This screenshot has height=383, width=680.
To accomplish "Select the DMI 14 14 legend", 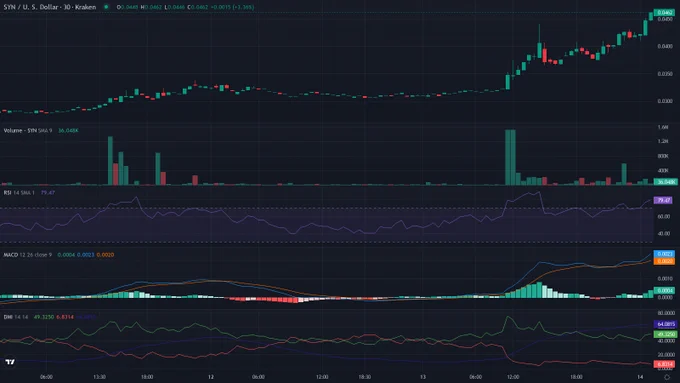I will point(16,317).
